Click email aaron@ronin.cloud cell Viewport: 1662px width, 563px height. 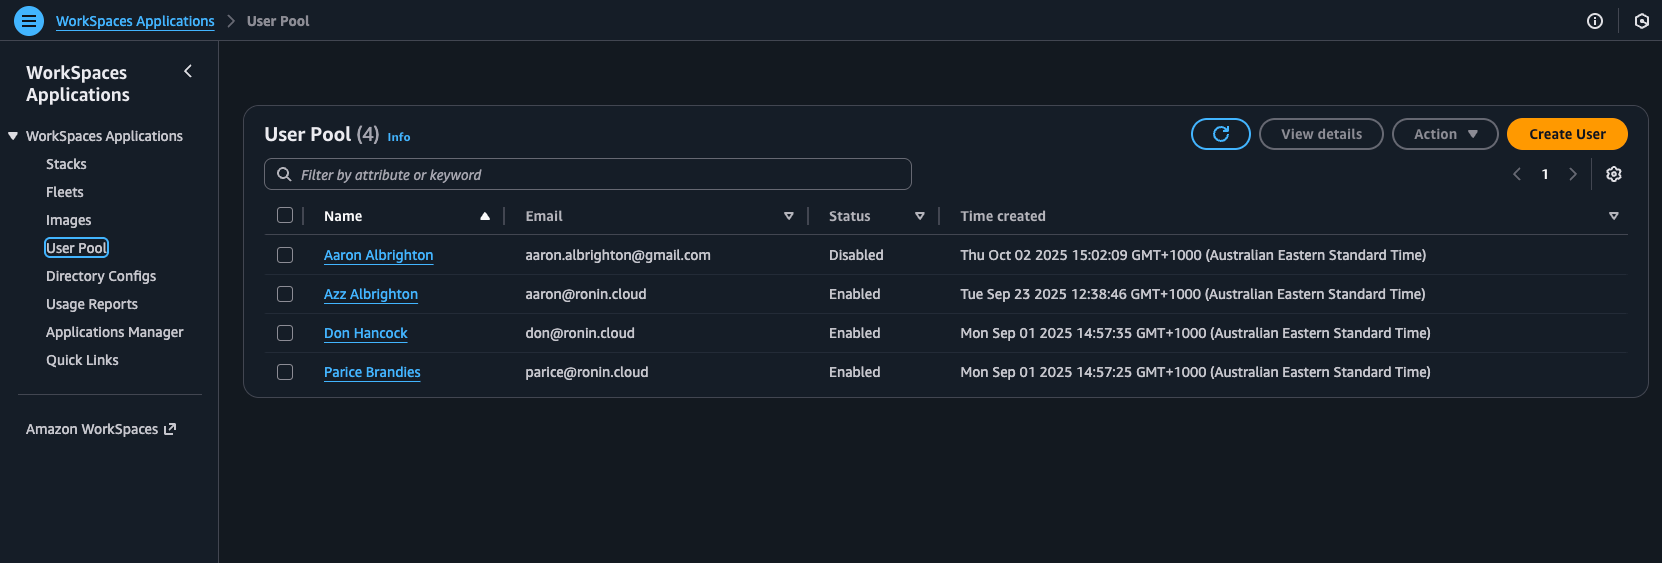point(586,294)
